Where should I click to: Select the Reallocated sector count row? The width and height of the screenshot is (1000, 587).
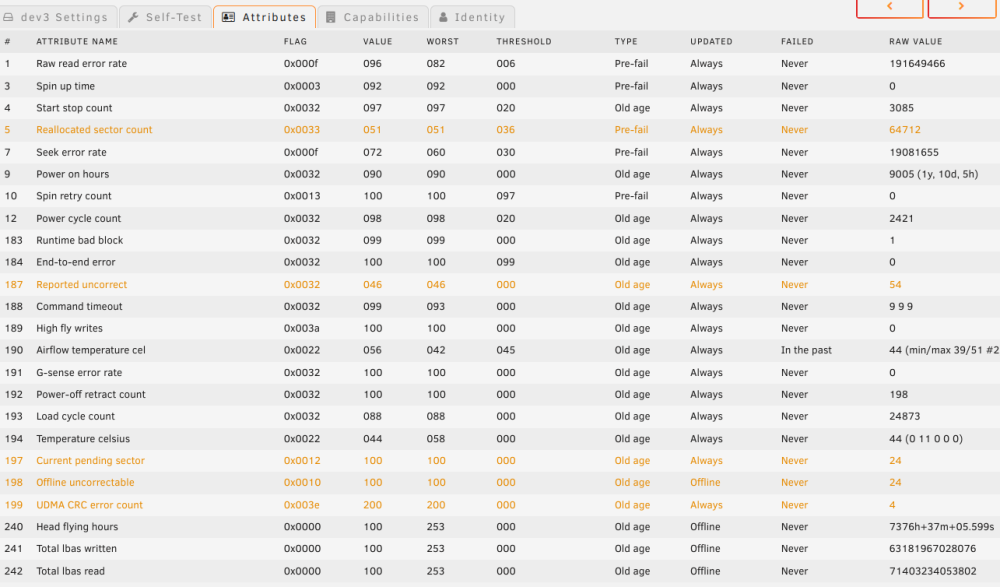pos(500,130)
